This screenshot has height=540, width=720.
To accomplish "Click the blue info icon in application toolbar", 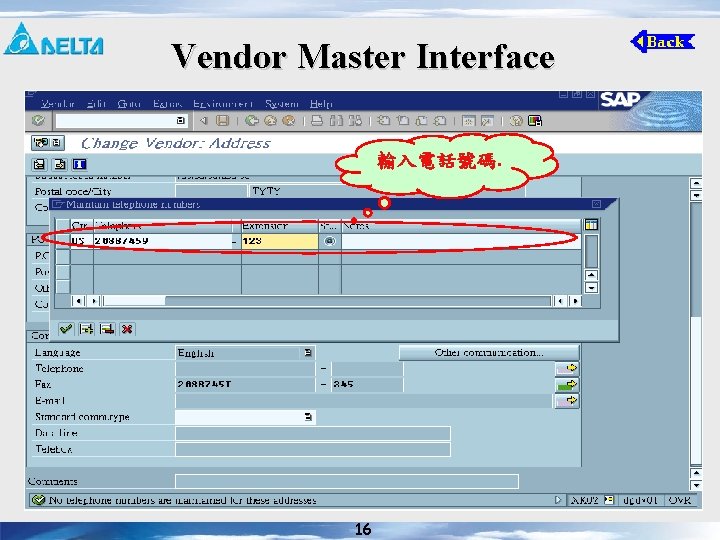I will (79, 164).
